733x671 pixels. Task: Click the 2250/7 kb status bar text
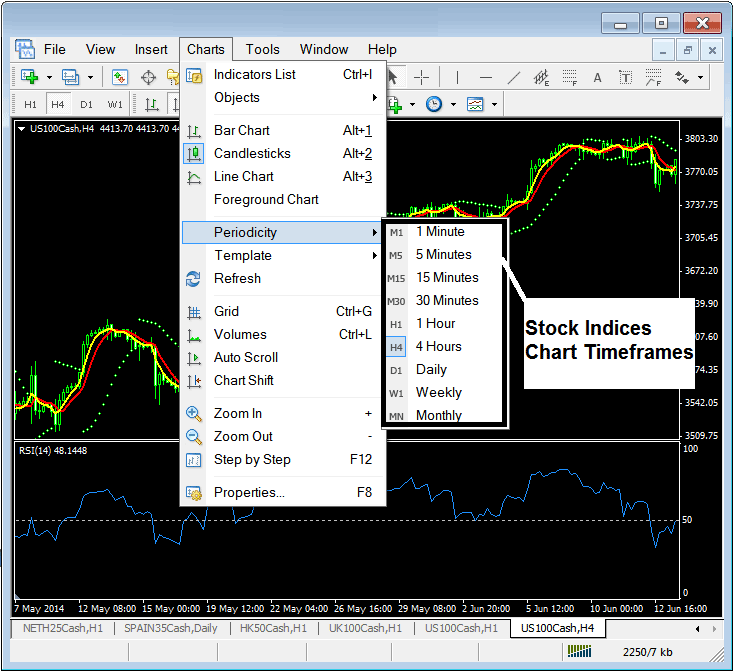pos(647,652)
